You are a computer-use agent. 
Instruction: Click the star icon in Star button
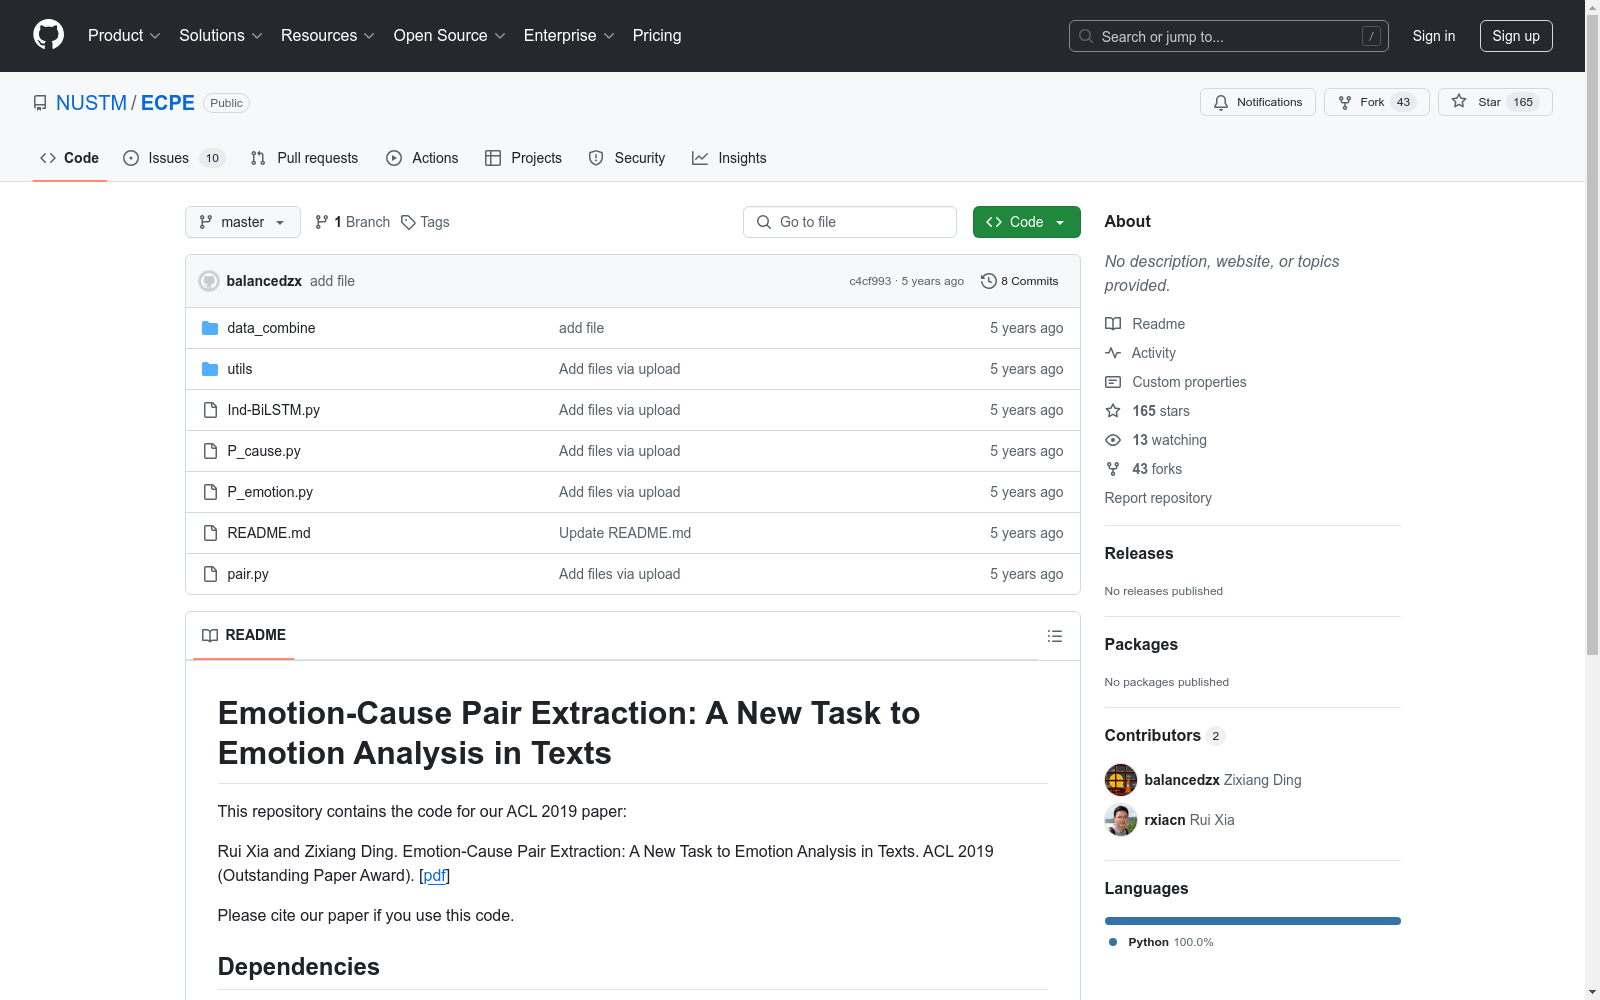pyautogui.click(x=1459, y=101)
